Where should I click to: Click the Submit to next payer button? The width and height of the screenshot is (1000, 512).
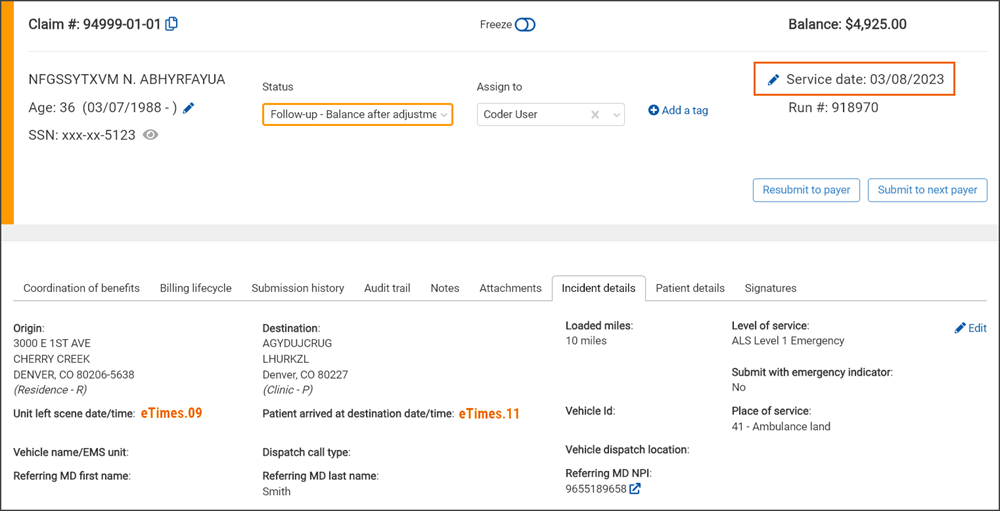(928, 190)
